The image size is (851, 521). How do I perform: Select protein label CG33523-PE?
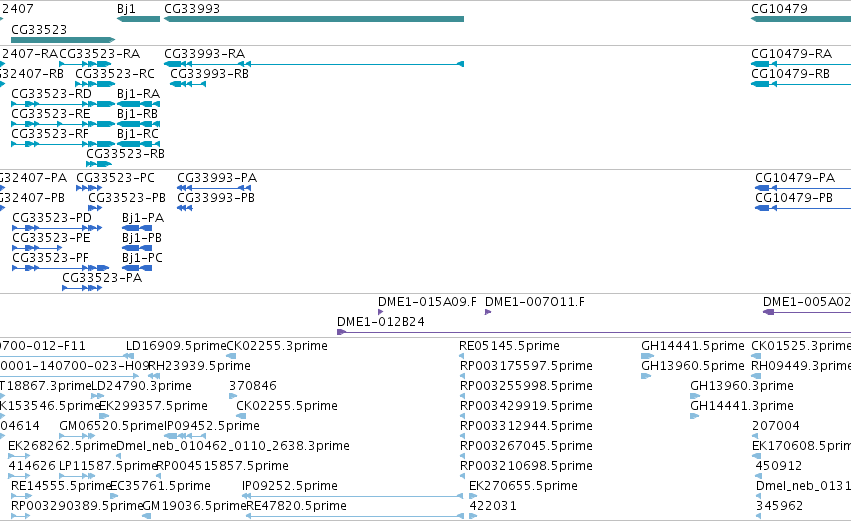[51, 238]
